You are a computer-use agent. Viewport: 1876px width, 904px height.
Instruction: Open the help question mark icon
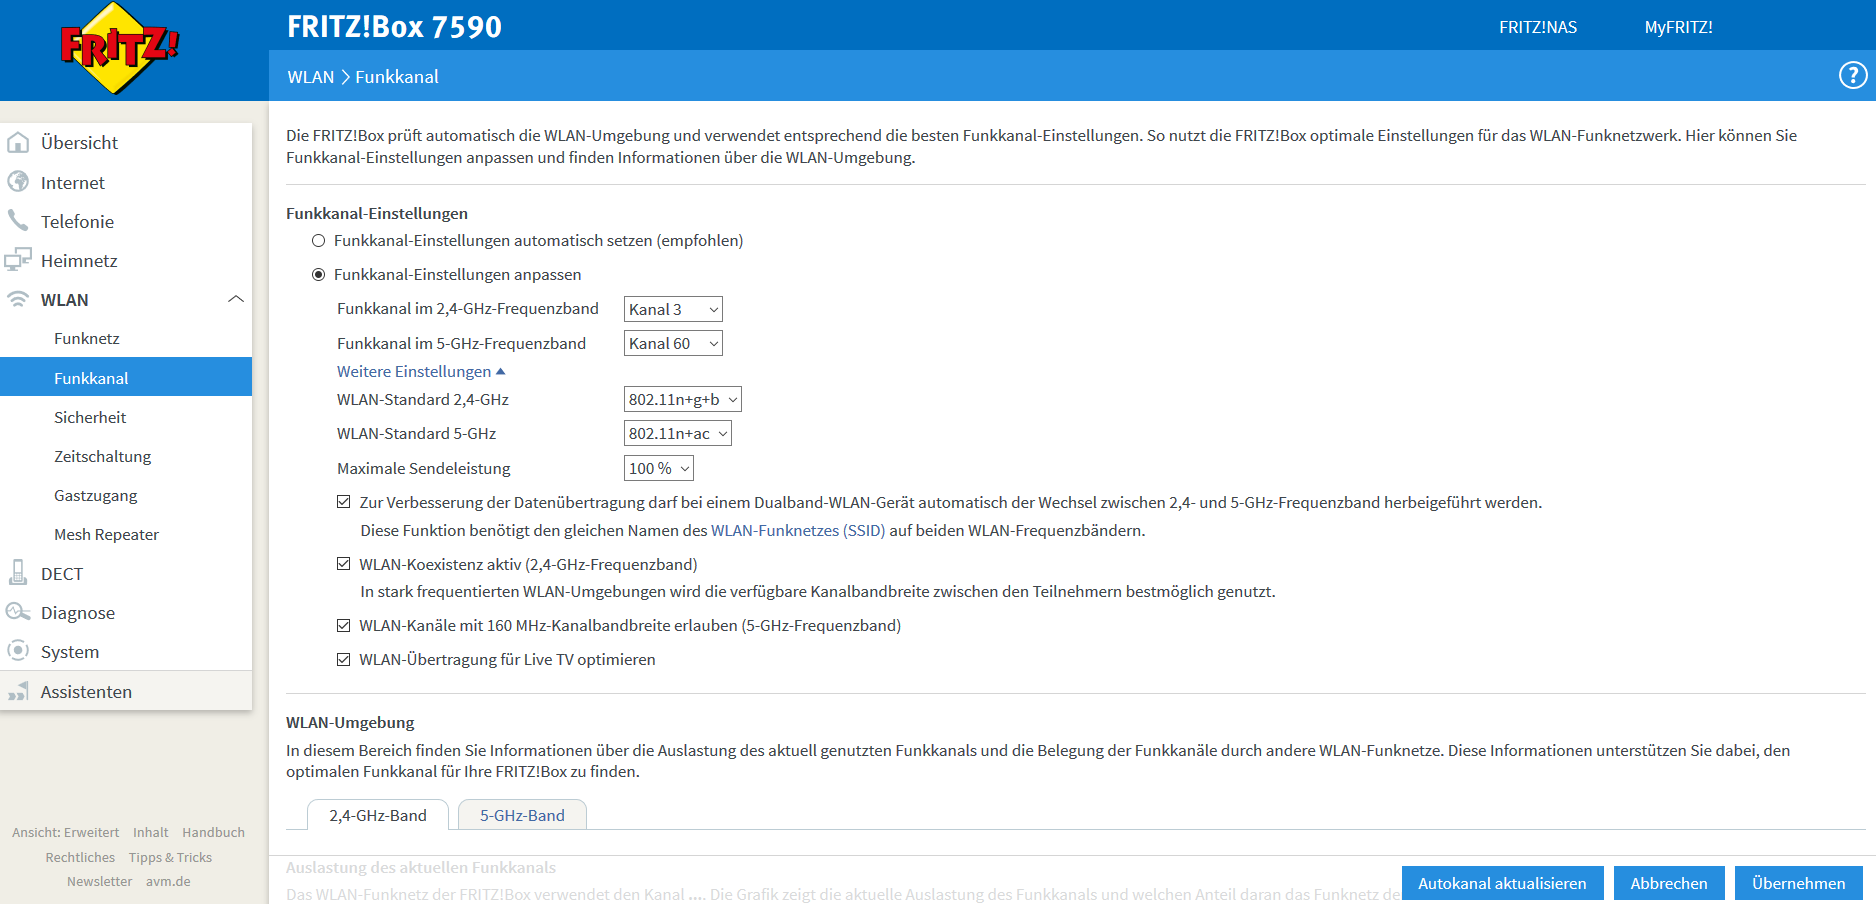pos(1853,75)
